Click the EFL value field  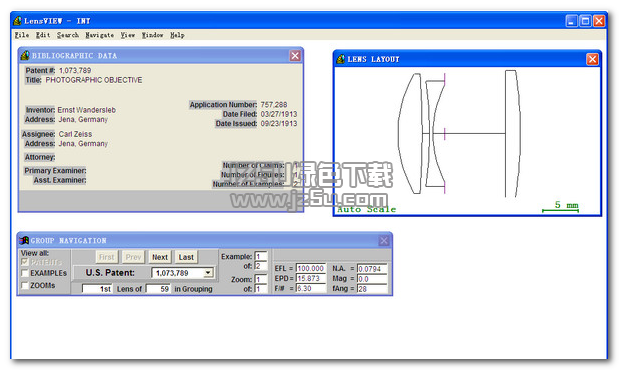(310, 268)
